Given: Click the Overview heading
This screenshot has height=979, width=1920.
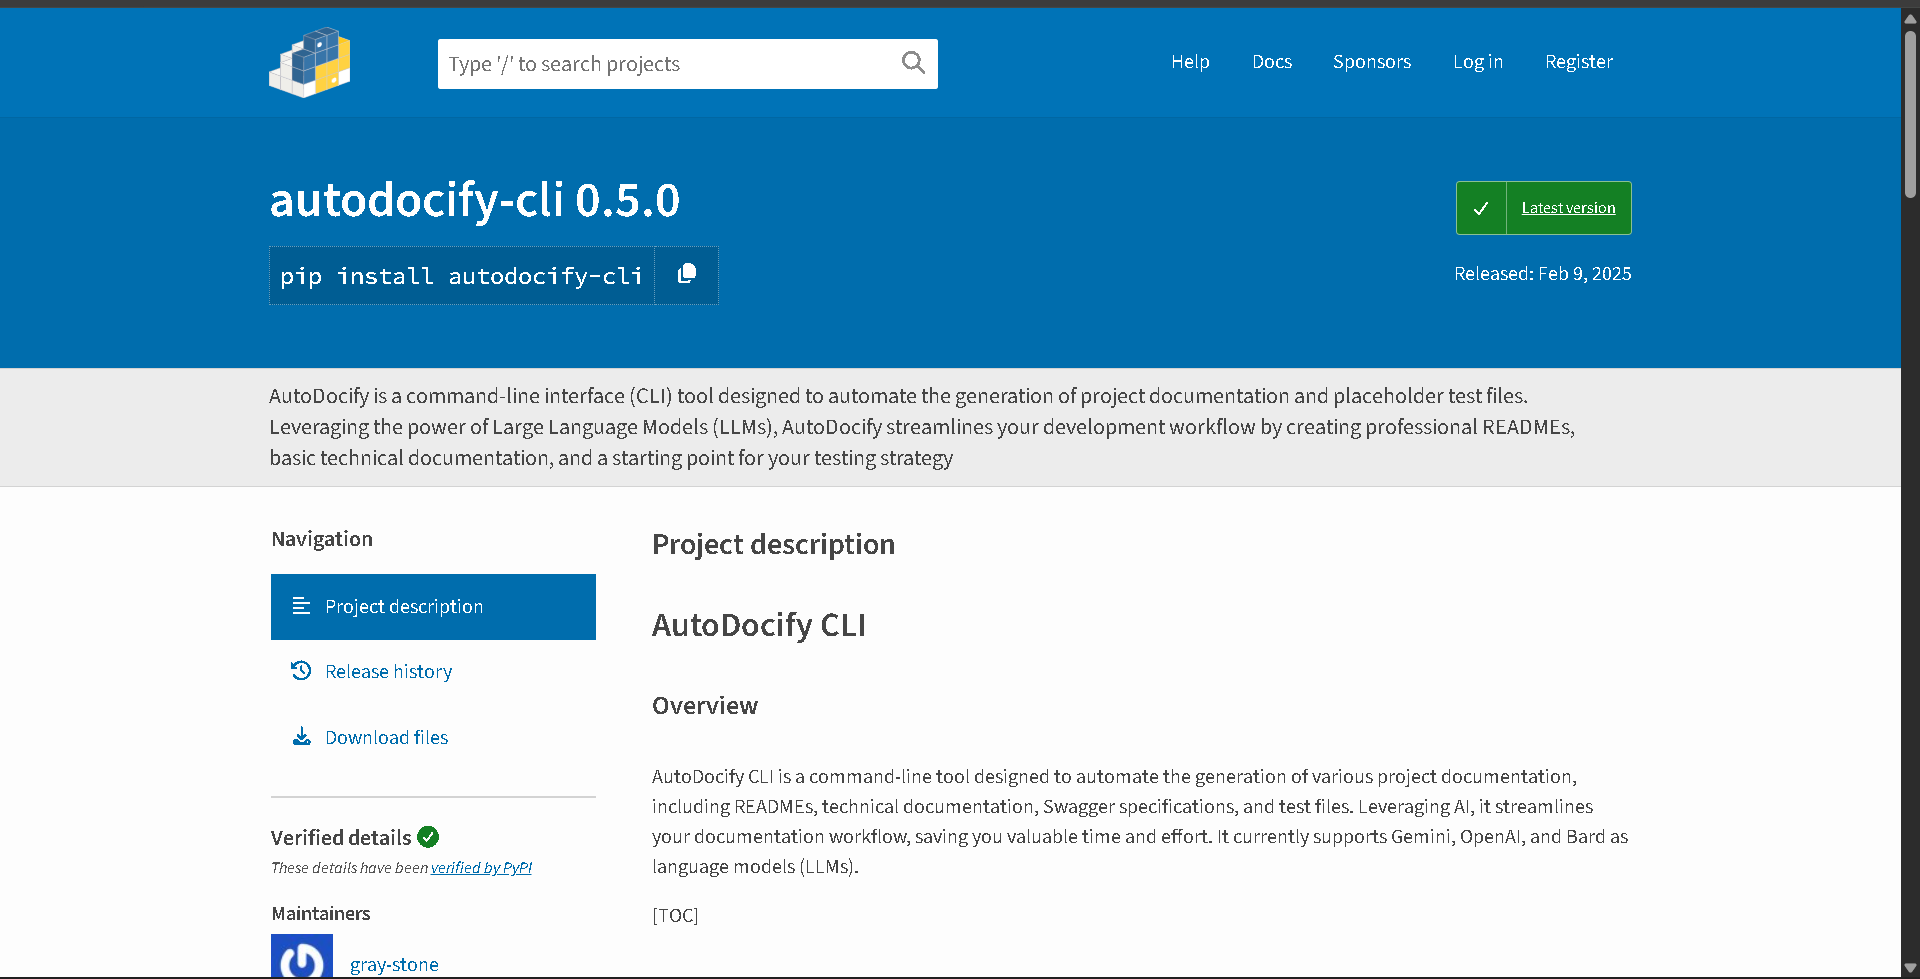Looking at the screenshot, I should coord(705,706).
